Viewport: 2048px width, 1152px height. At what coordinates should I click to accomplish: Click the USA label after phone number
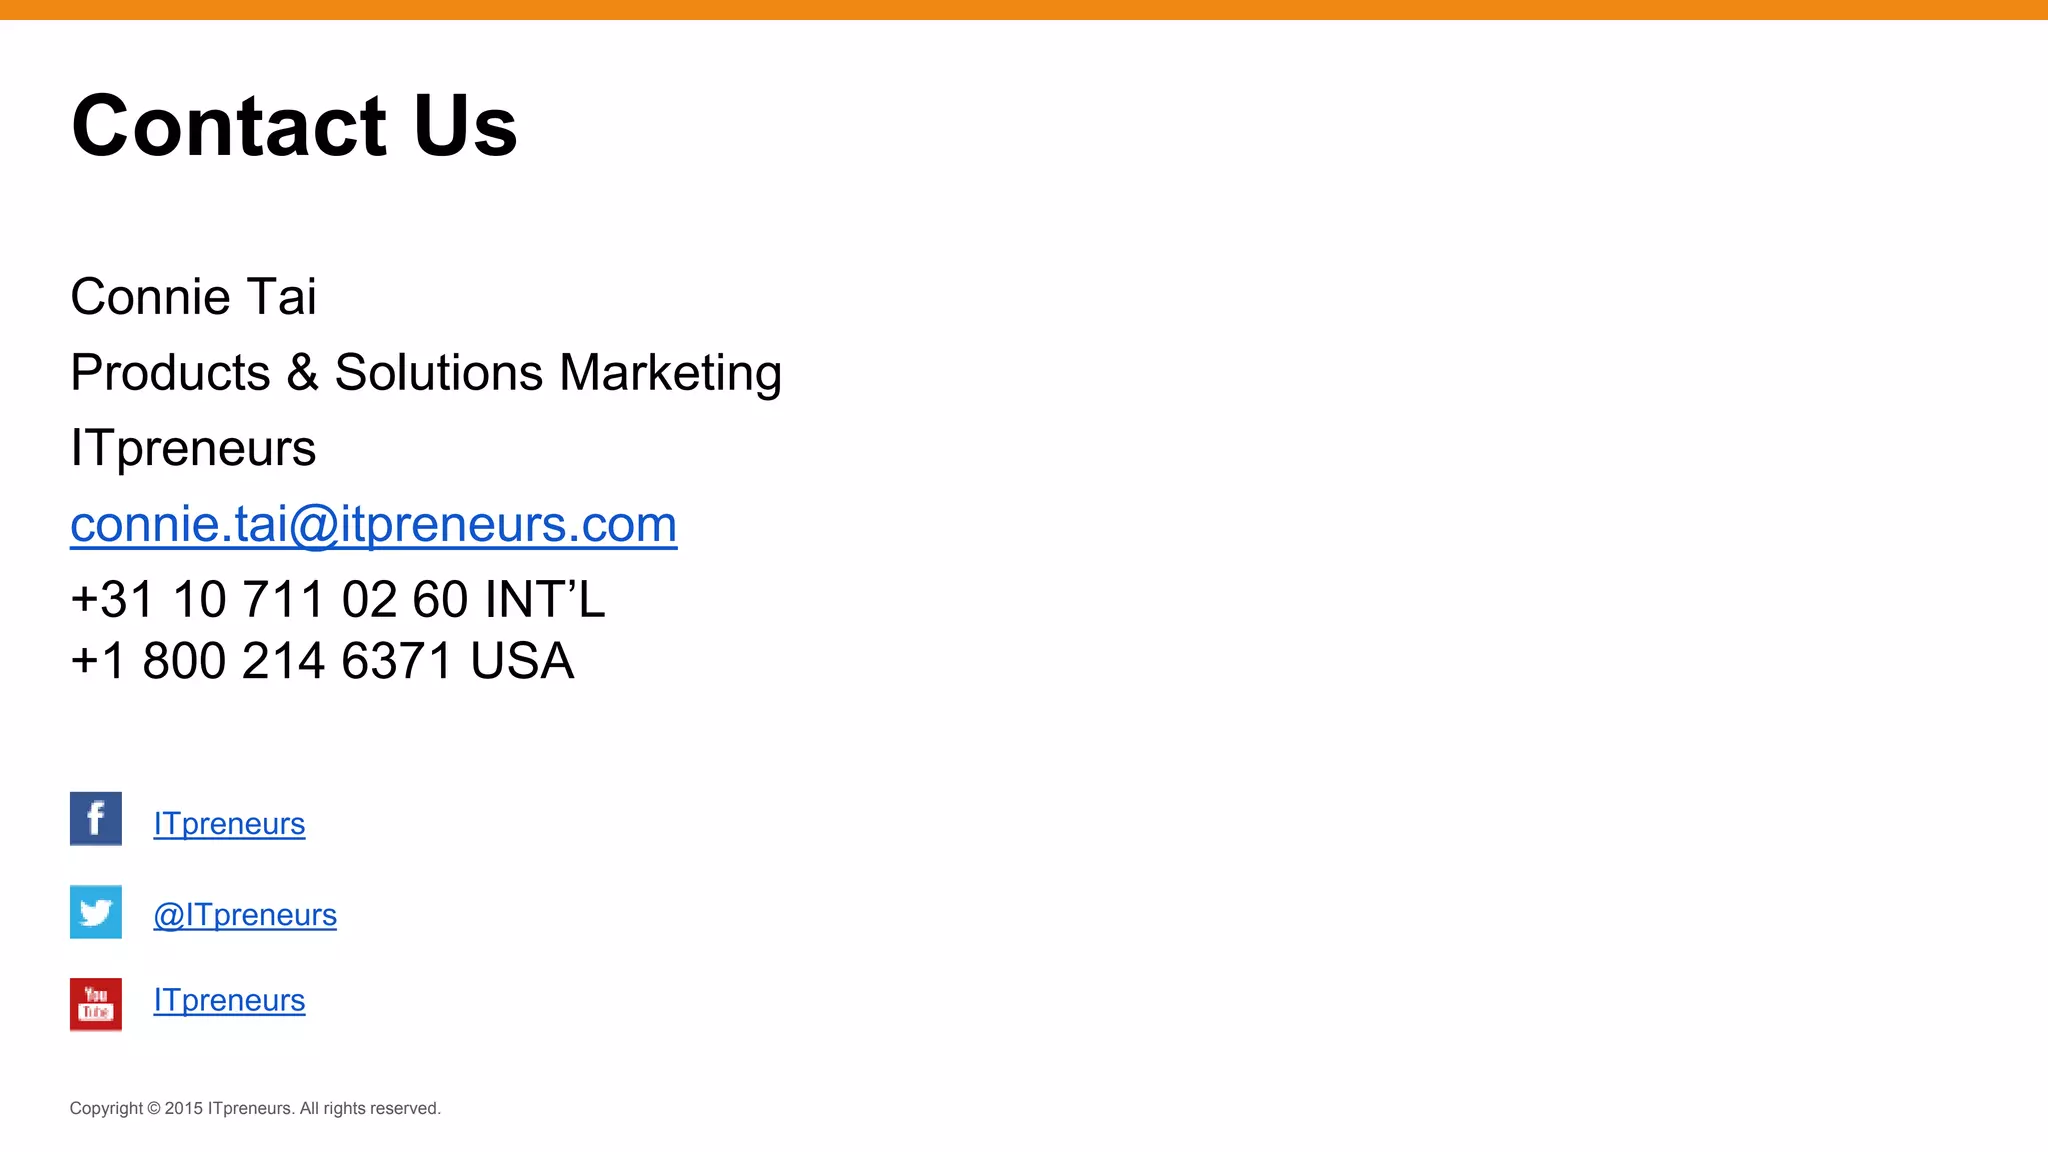click(522, 661)
